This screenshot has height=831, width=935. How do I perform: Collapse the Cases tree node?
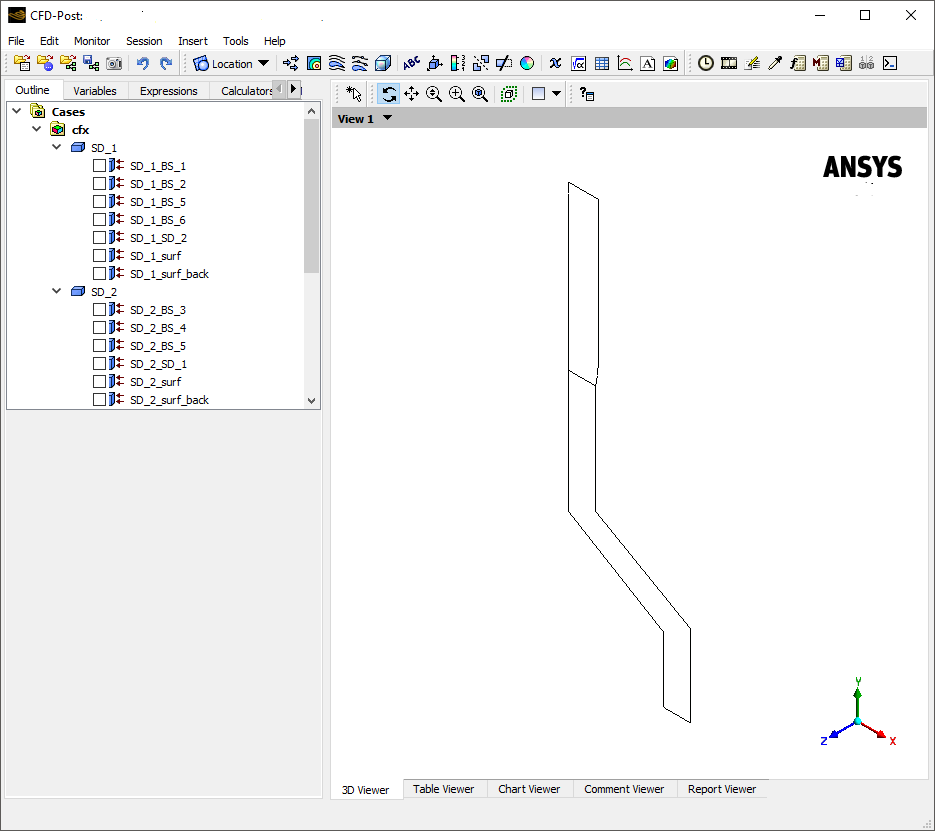17,111
